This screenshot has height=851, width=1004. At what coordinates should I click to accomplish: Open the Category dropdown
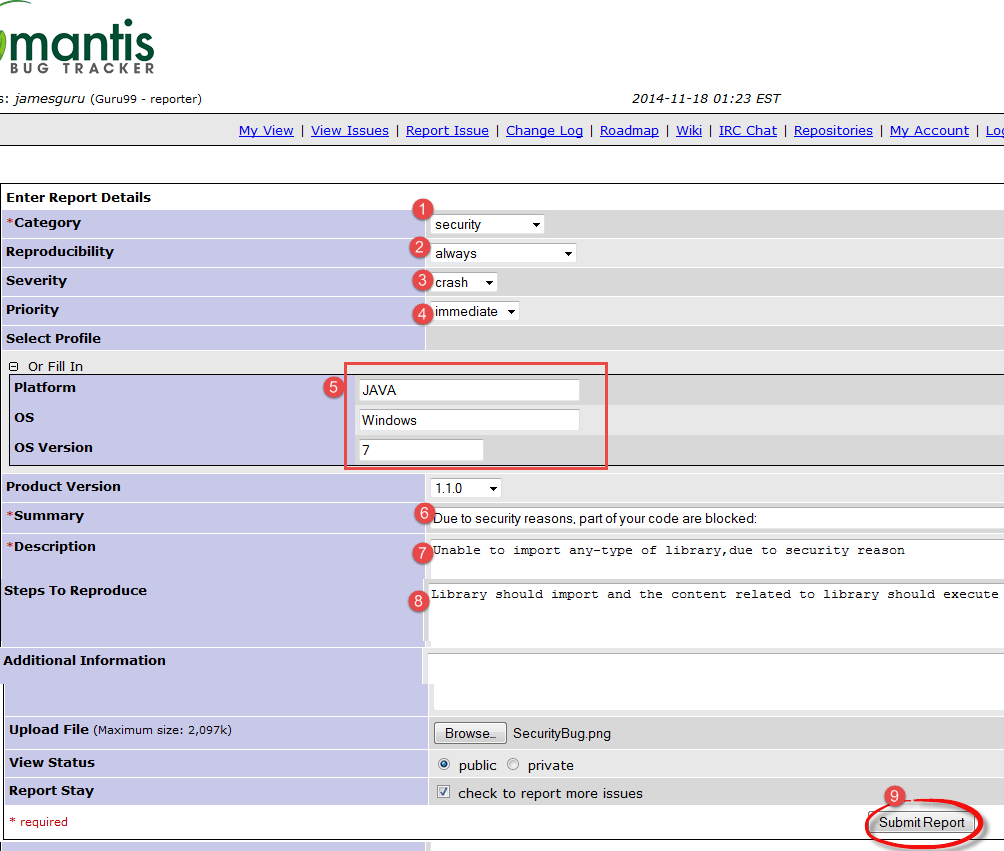tap(488, 225)
